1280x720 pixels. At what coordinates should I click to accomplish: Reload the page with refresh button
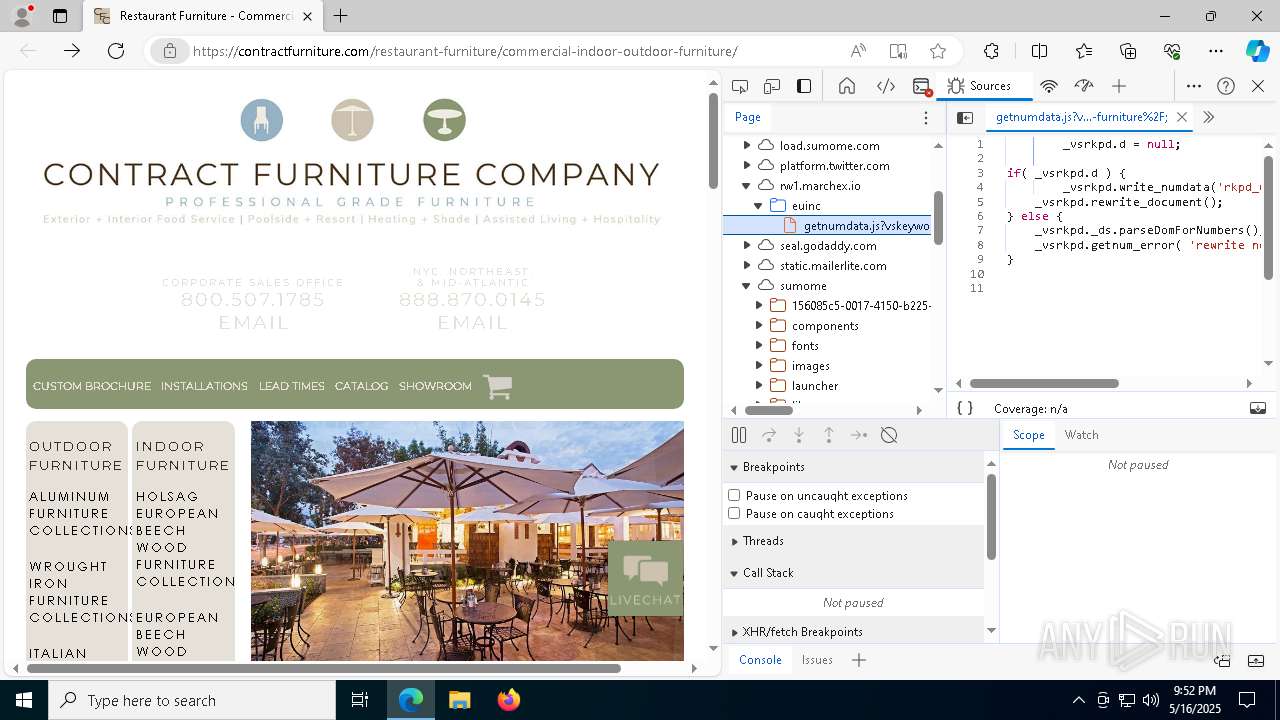[x=116, y=51]
